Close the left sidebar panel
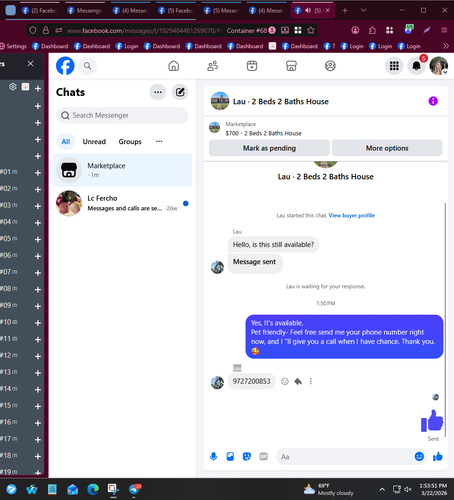 point(30,63)
